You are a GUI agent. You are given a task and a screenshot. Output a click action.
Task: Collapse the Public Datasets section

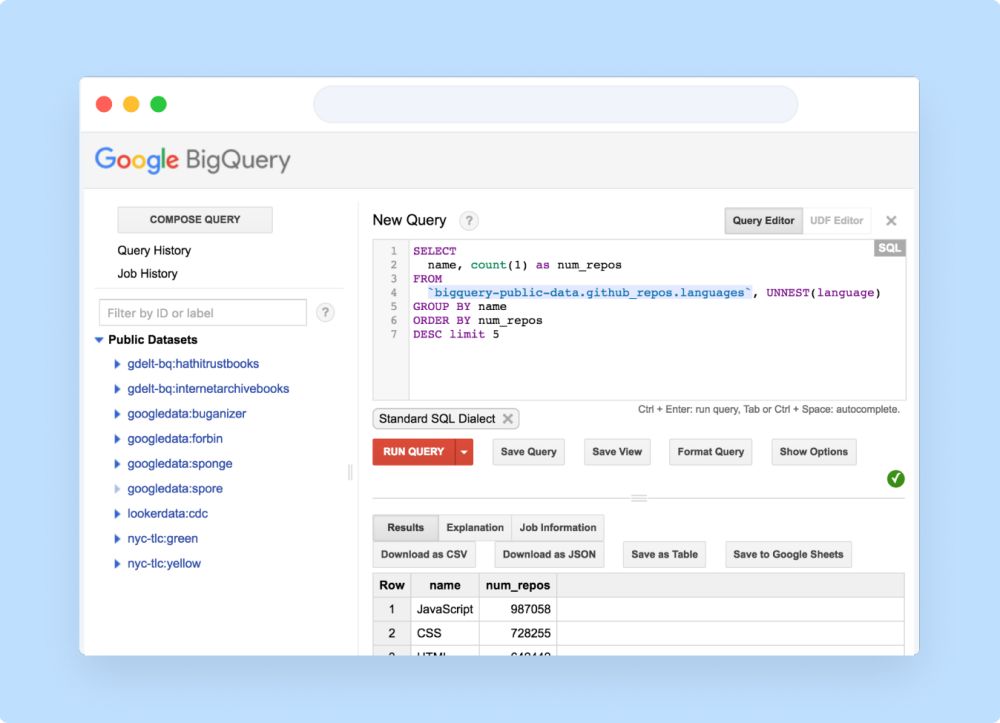click(x=99, y=340)
